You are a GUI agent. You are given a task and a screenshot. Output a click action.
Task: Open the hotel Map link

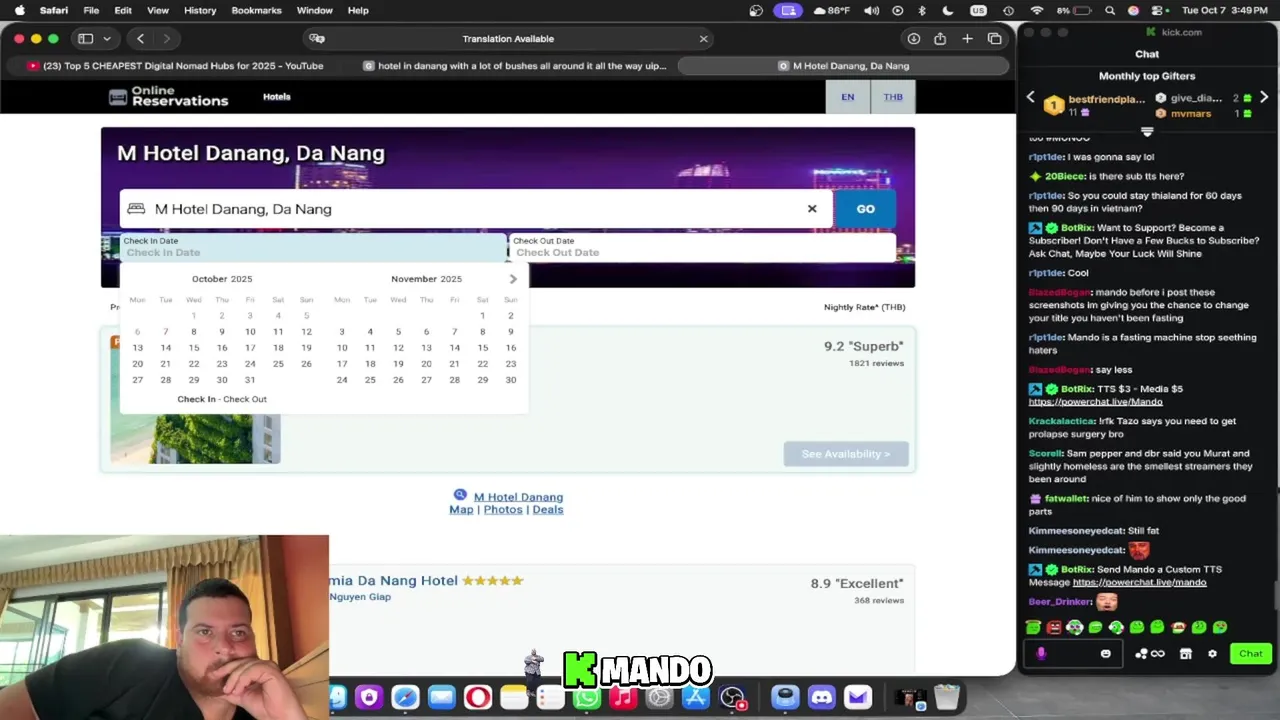[x=461, y=510]
